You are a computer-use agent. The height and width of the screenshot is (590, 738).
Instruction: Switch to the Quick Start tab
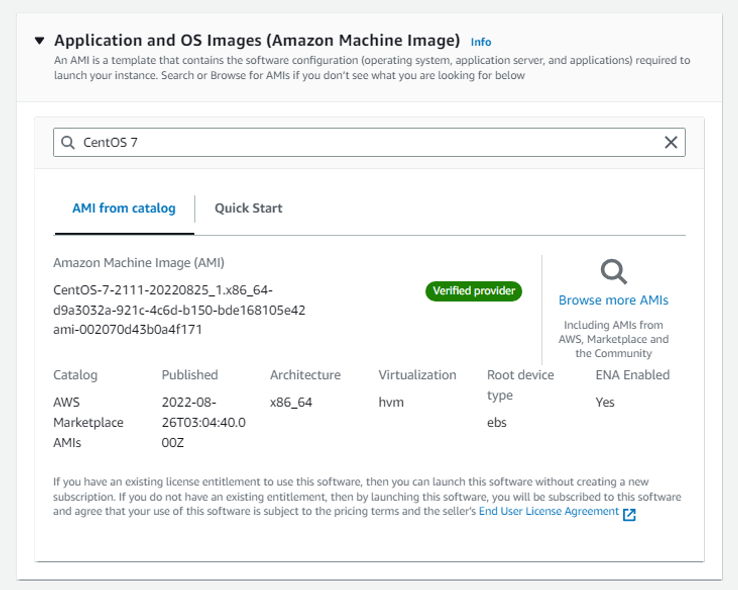click(248, 208)
